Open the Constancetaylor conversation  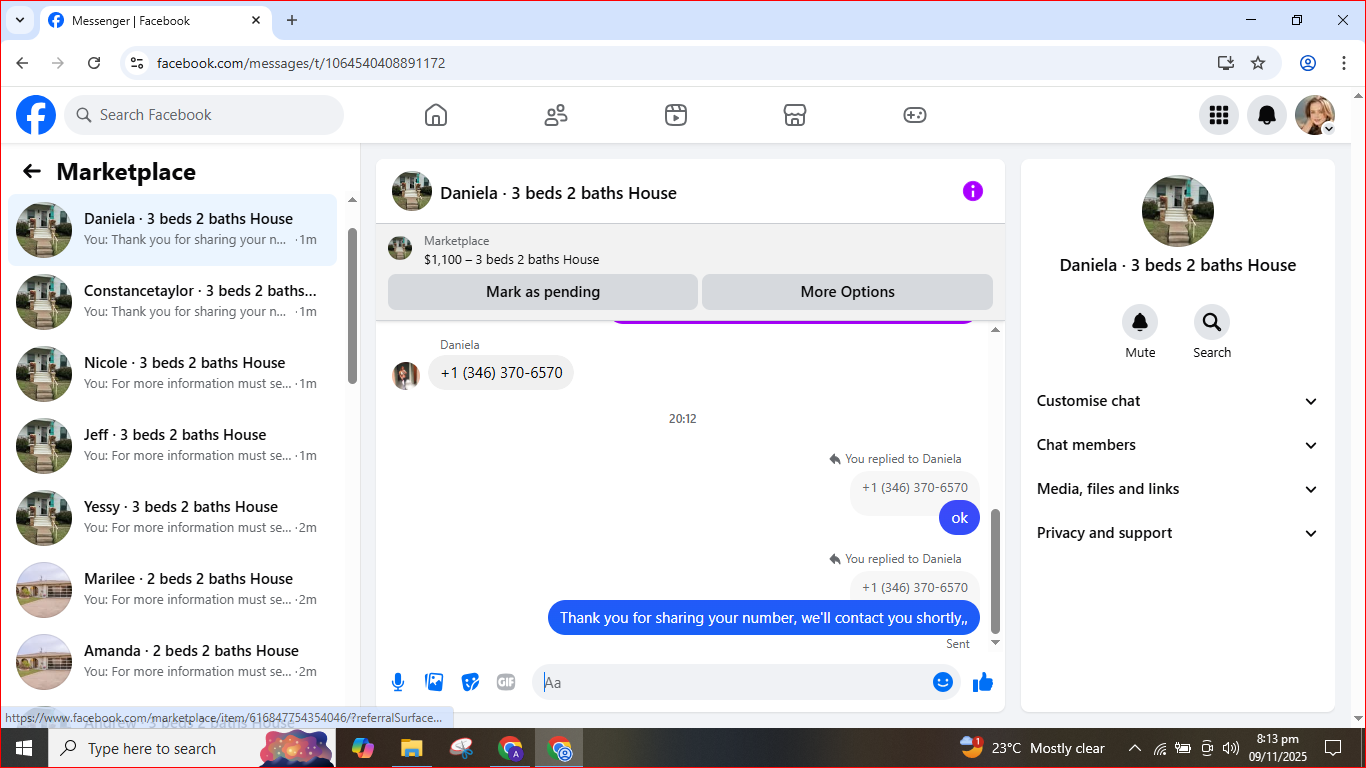click(173, 302)
